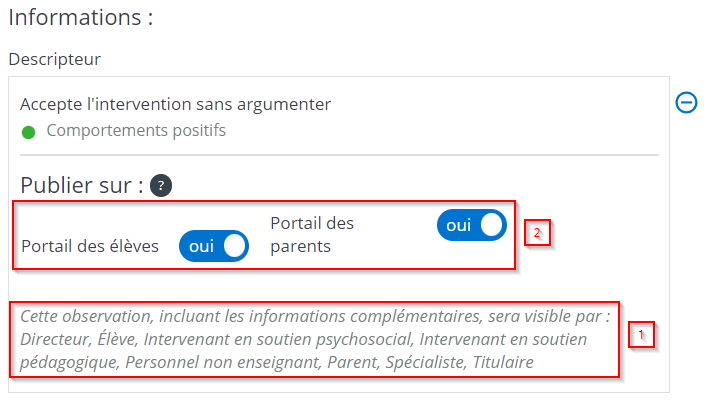Open the Publier sur help icon
This screenshot has width=707, height=403.
(161, 185)
